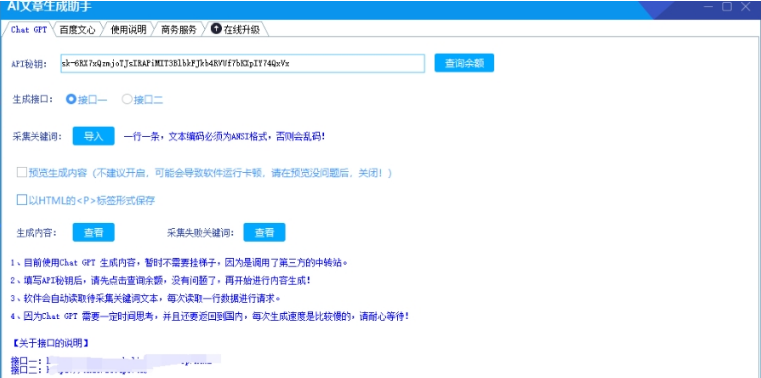Click the upload arrow icon on 在线升级
This screenshot has height=378, width=761.
tap(216, 29)
